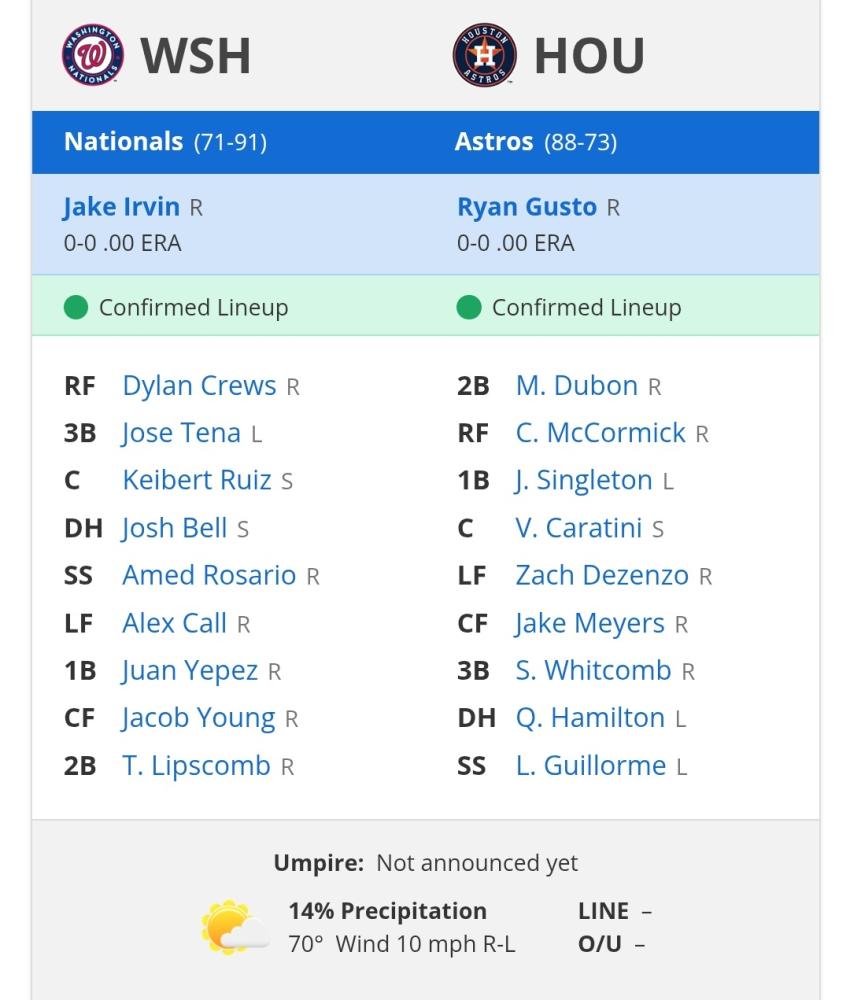Open Amed Rosario player link
This screenshot has height=1000, width=850.
point(209,575)
